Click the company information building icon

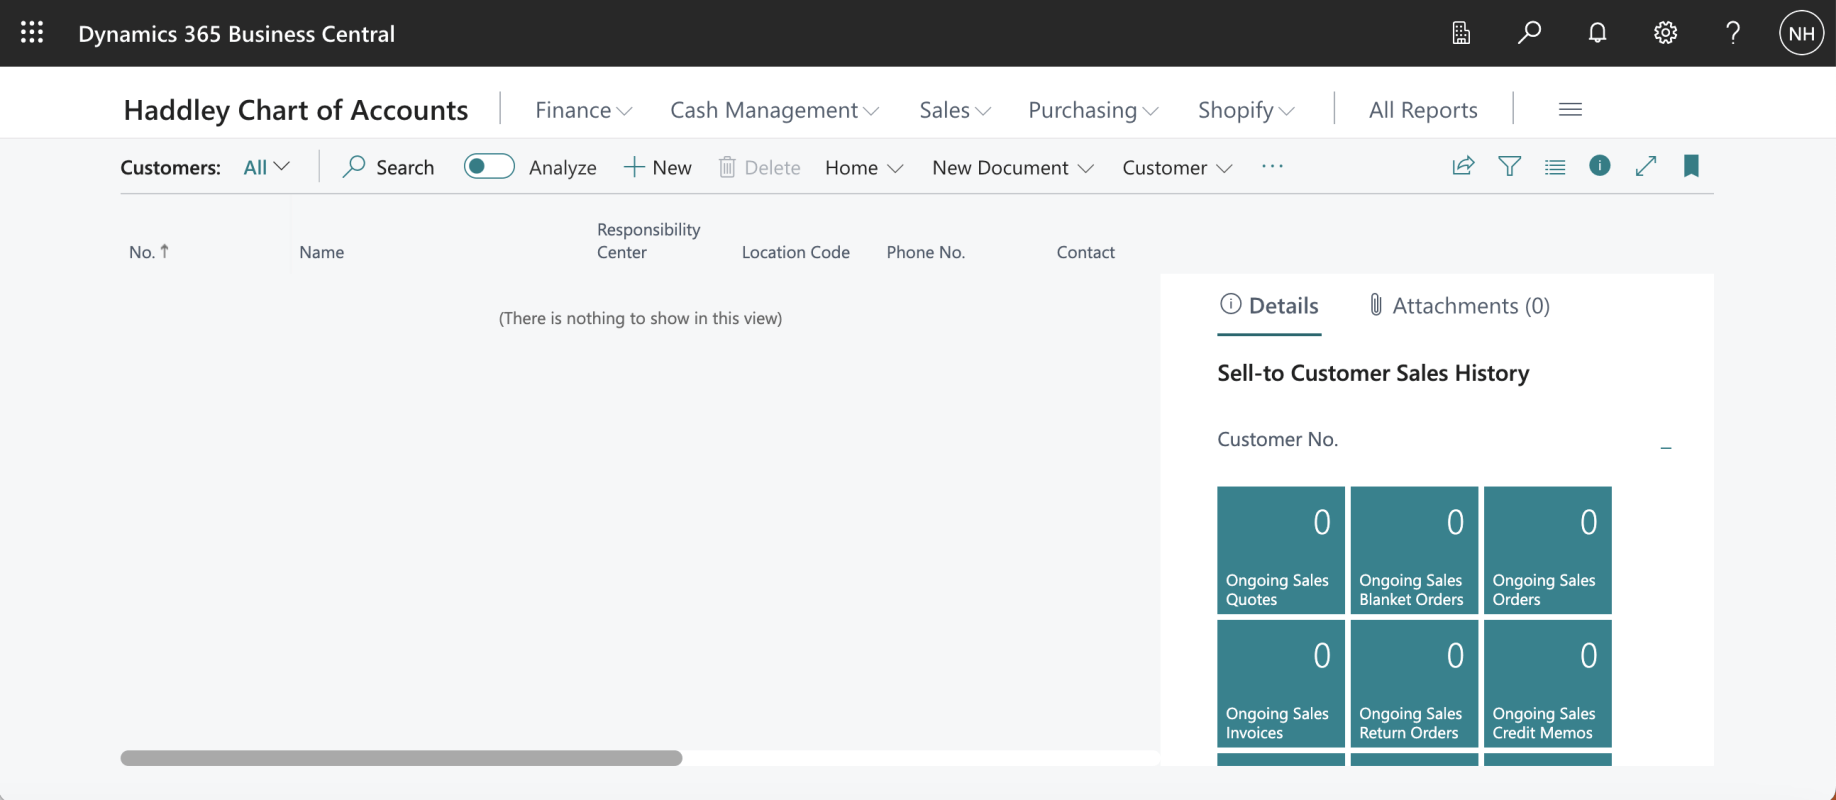coord(1461,33)
